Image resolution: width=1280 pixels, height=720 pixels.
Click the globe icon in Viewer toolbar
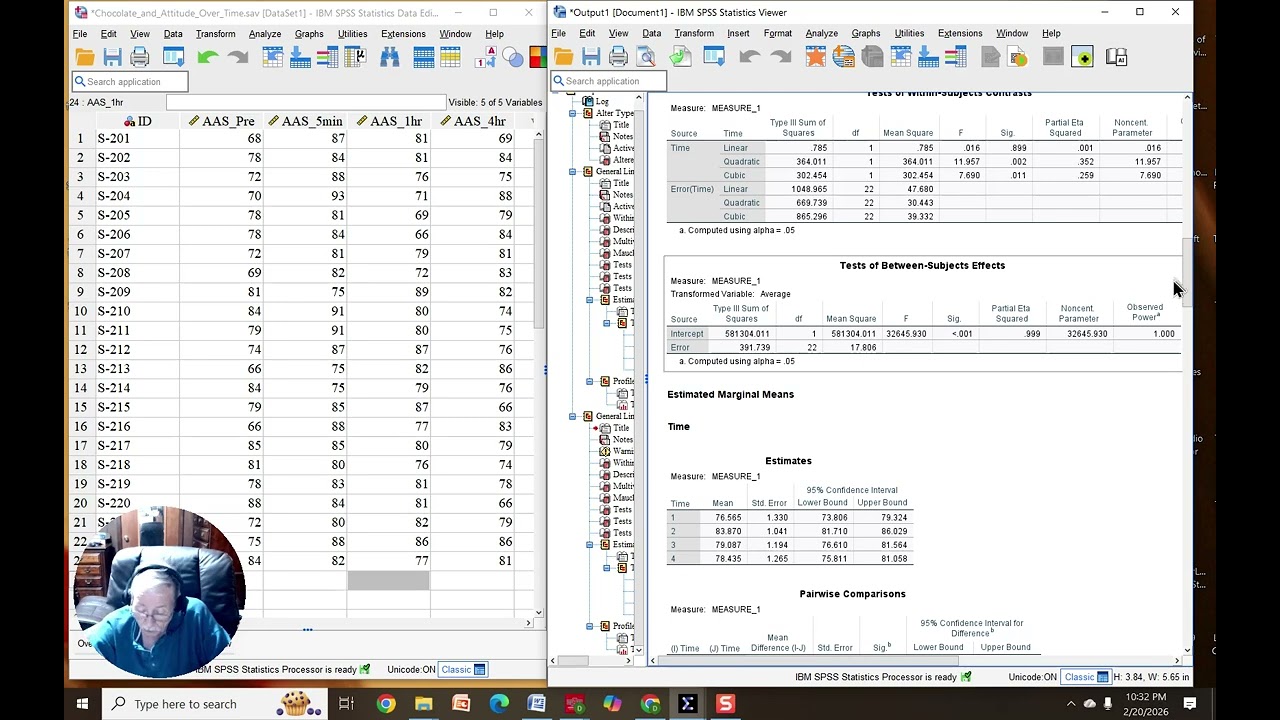(x=843, y=57)
